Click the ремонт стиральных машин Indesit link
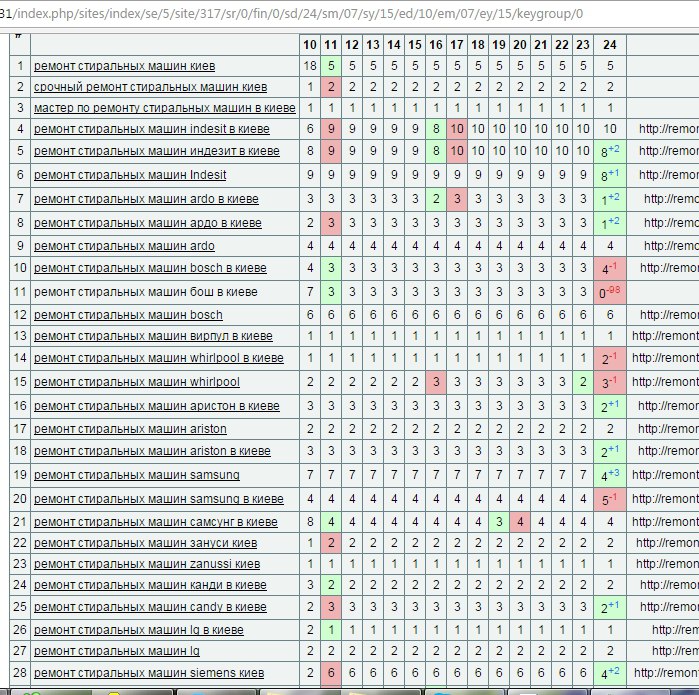Viewport: 699px width, 695px height. click(x=130, y=175)
